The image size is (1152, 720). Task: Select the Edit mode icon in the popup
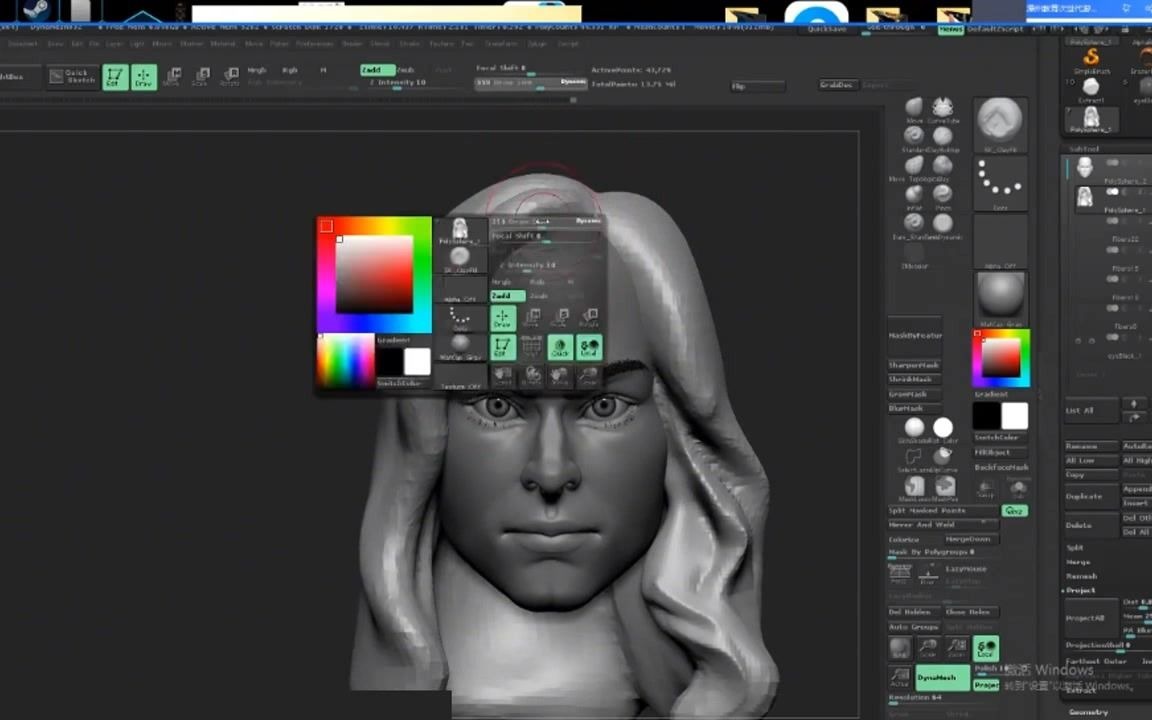502,346
